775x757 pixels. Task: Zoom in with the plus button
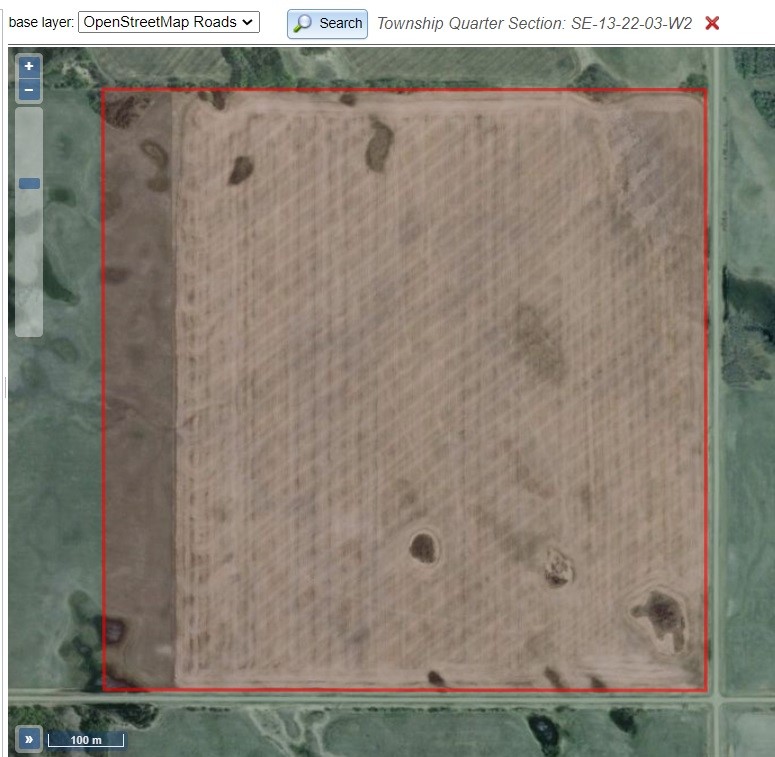(x=29, y=66)
